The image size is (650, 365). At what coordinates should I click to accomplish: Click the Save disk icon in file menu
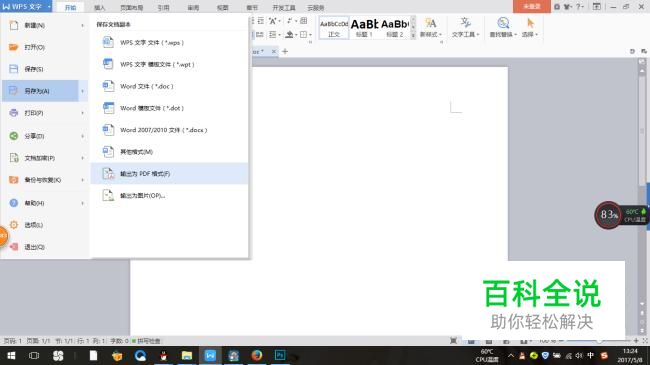click(x=14, y=69)
